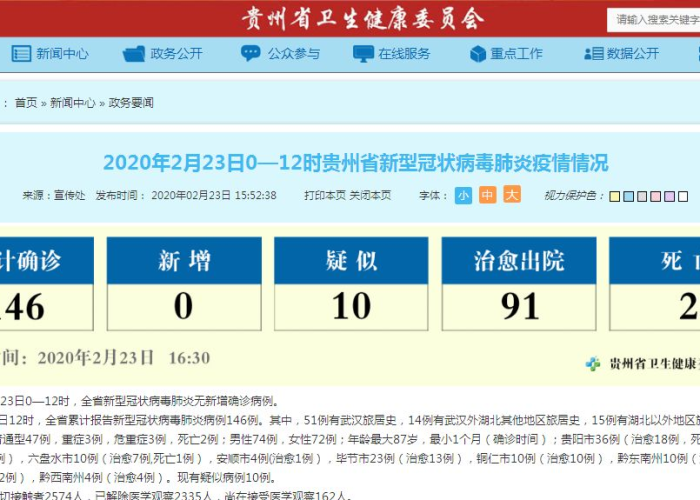Click the folder icon beside 政务公开
The width and height of the screenshot is (700, 500).
point(134,54)
